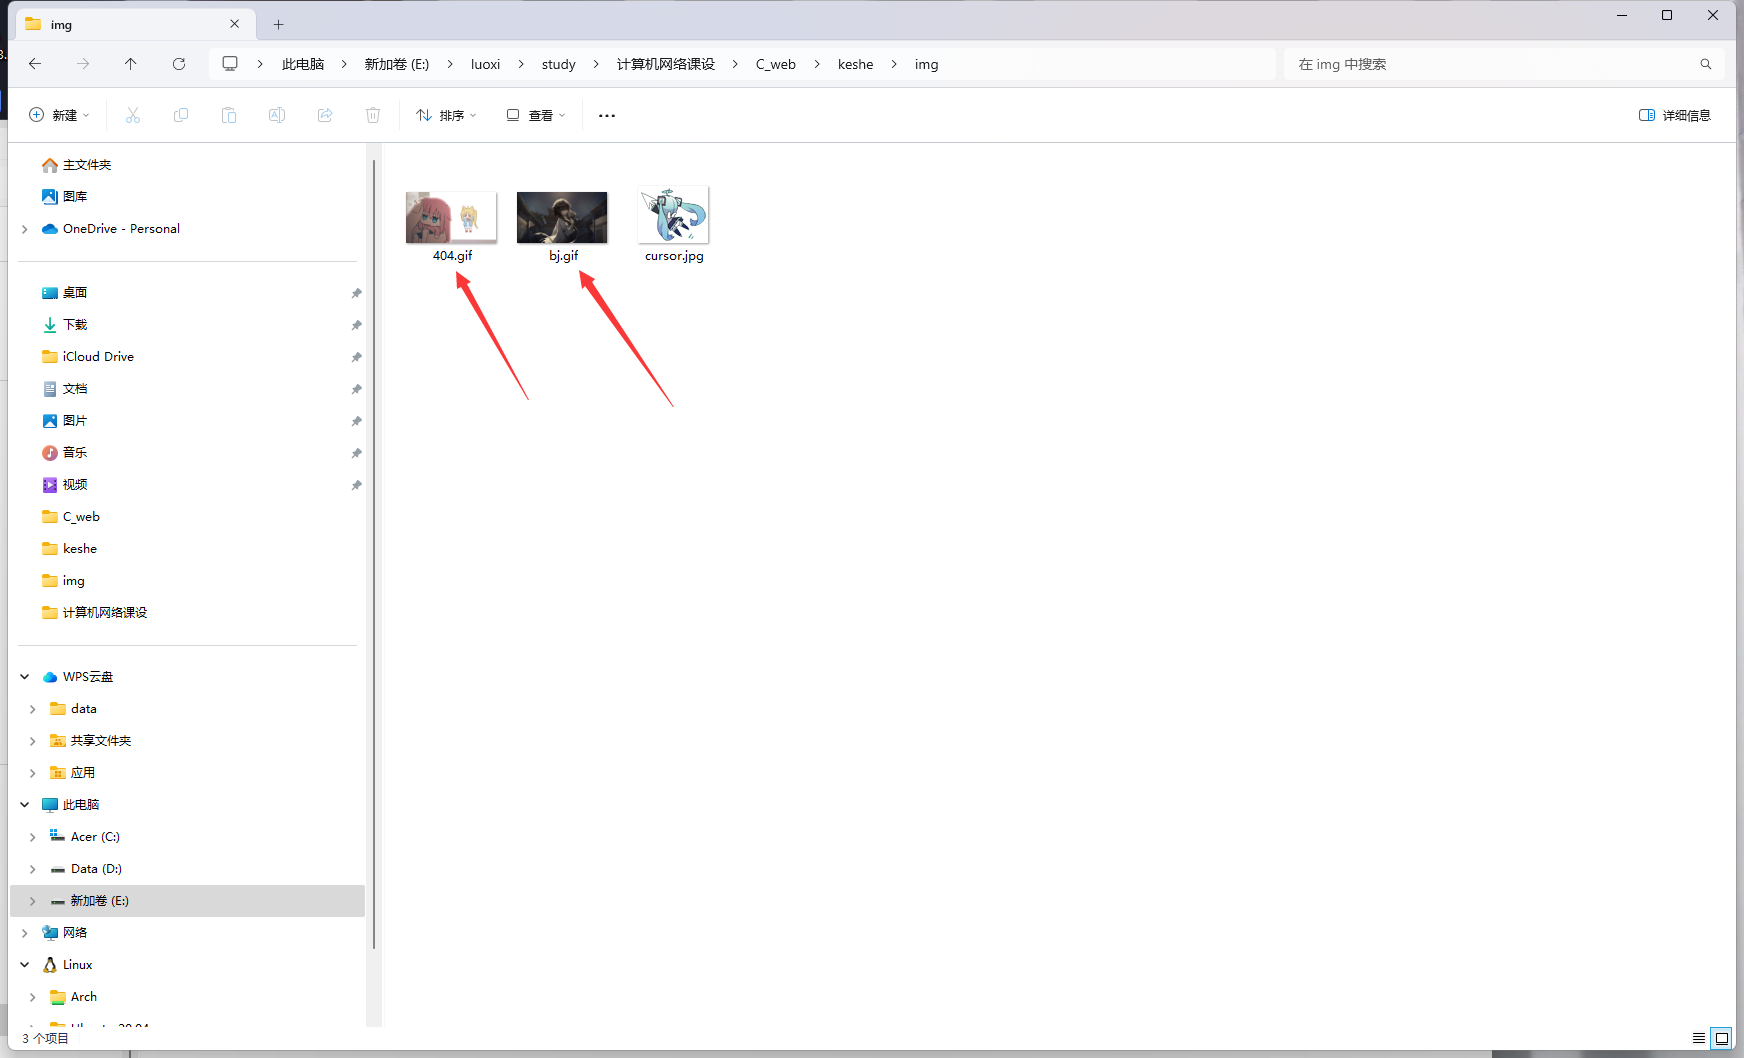Screen dimensions: 1744x1058
Task: Collapse the Linux tree node
Action: (x=25, y=965)
